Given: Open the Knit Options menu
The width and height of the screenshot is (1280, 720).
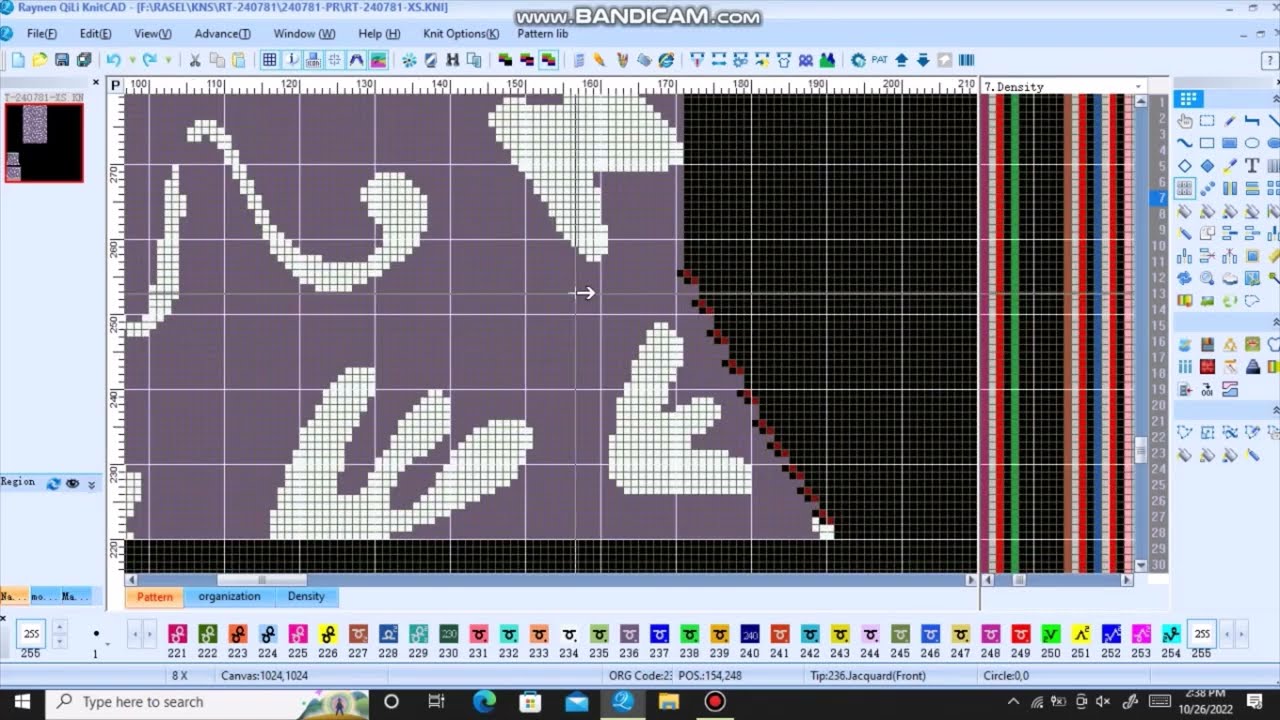Looking at the screenshot, I should [x=461, y=33].
